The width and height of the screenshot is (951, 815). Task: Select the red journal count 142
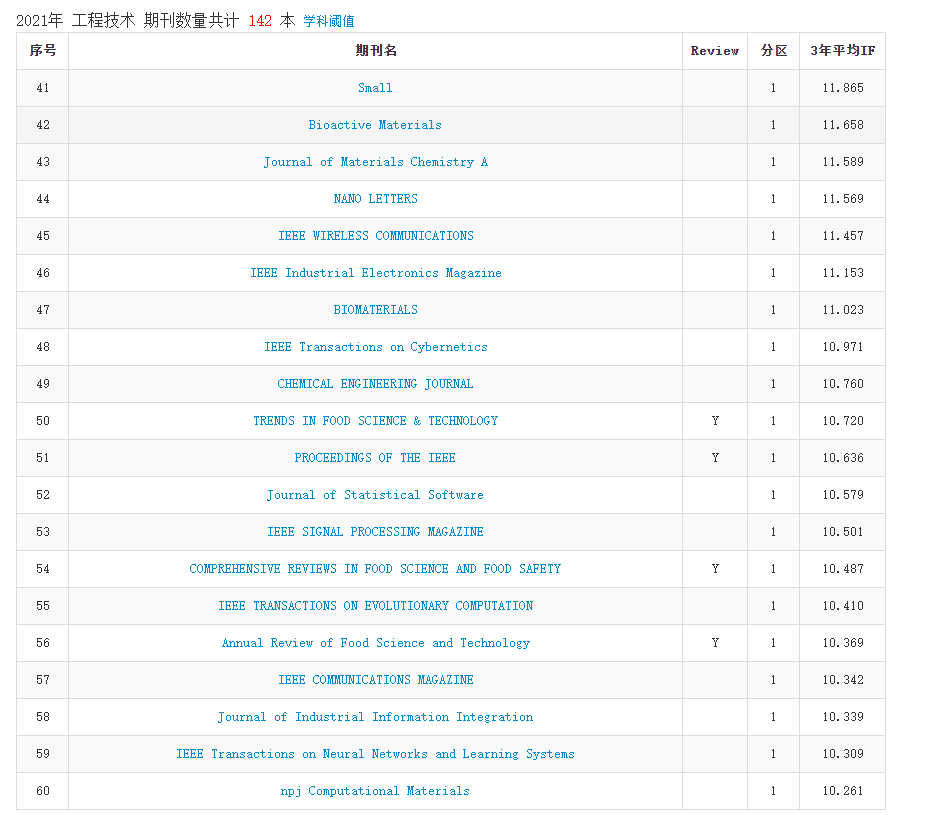coord(260,21)
